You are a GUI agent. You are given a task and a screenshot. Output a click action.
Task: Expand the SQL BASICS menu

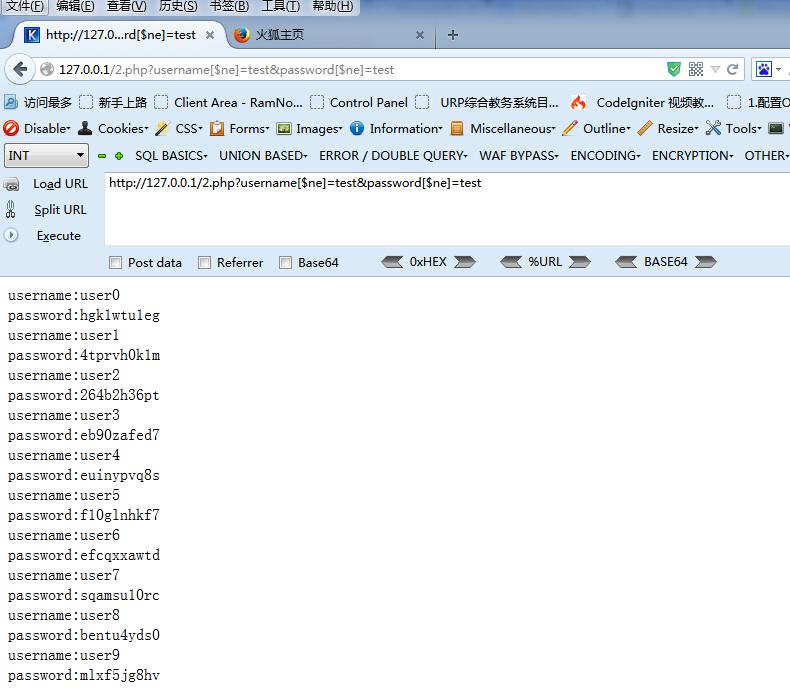(x=171, y=156)
